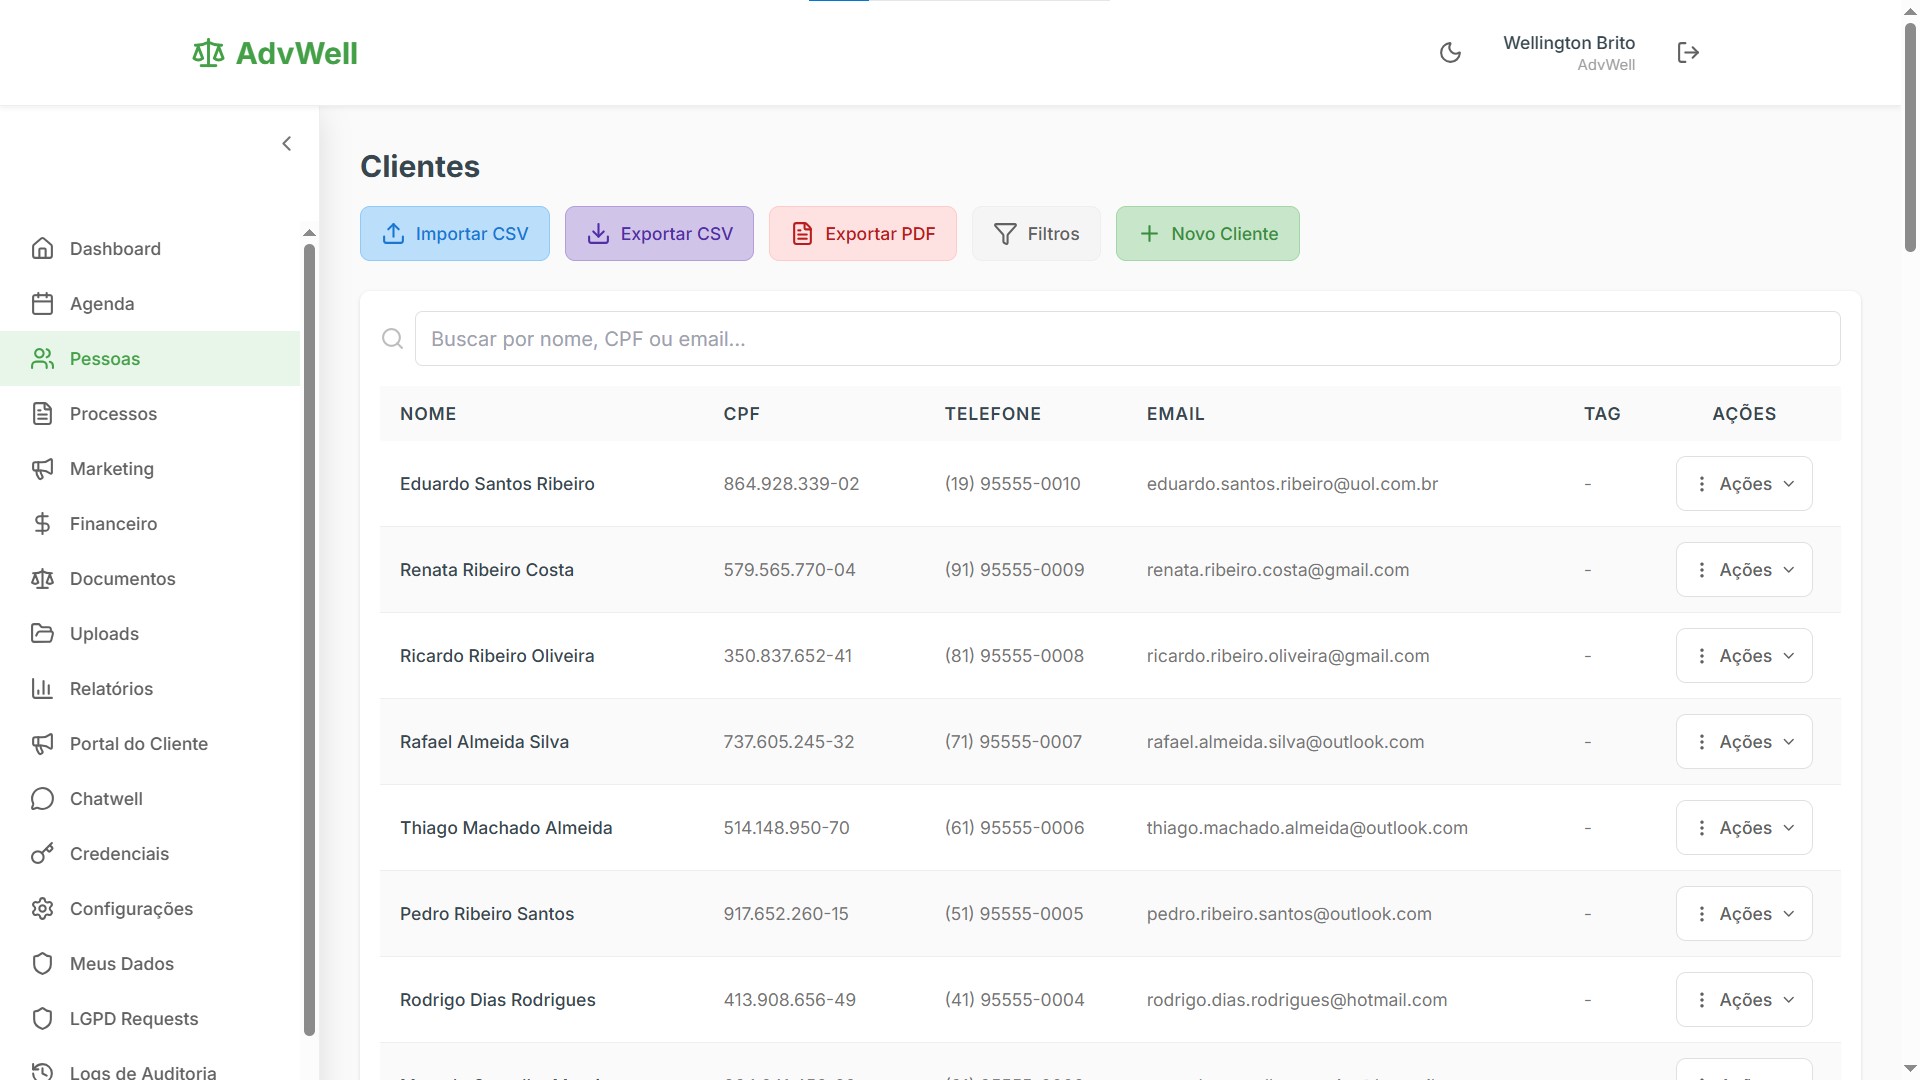
Task: Click the Importar CSV button
Action: tap(455, 234)
